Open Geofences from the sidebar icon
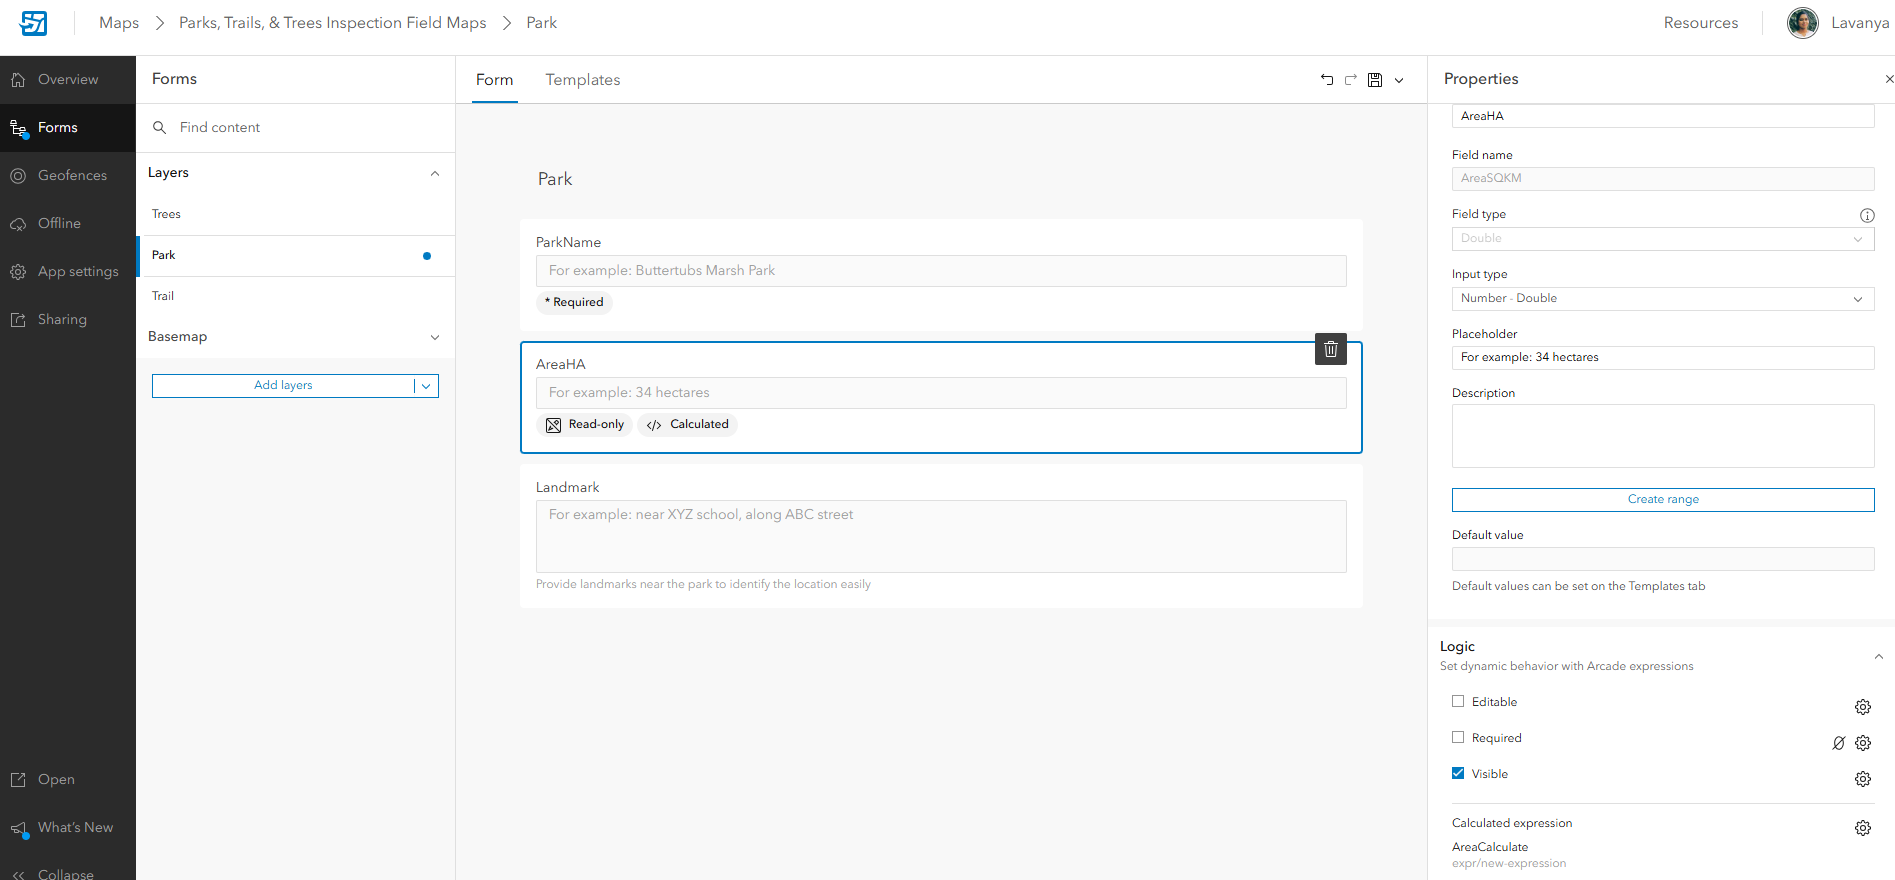 coord(18,176)
